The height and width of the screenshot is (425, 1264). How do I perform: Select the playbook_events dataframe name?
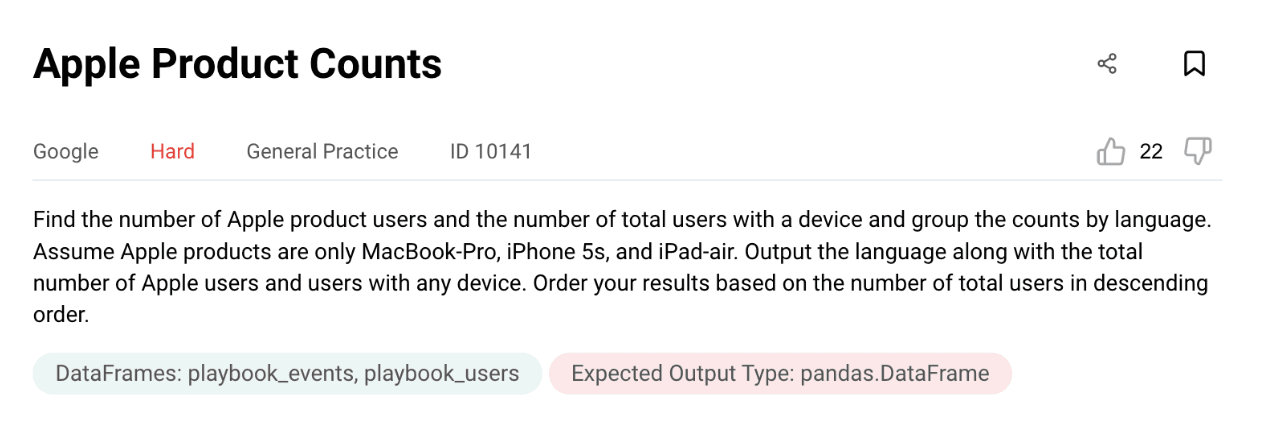268,374
